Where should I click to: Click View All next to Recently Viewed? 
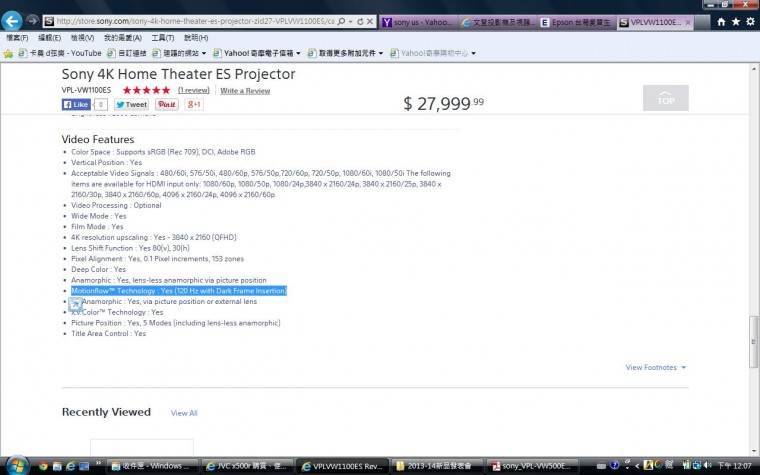pyautogui.click(x=184, y=413)
